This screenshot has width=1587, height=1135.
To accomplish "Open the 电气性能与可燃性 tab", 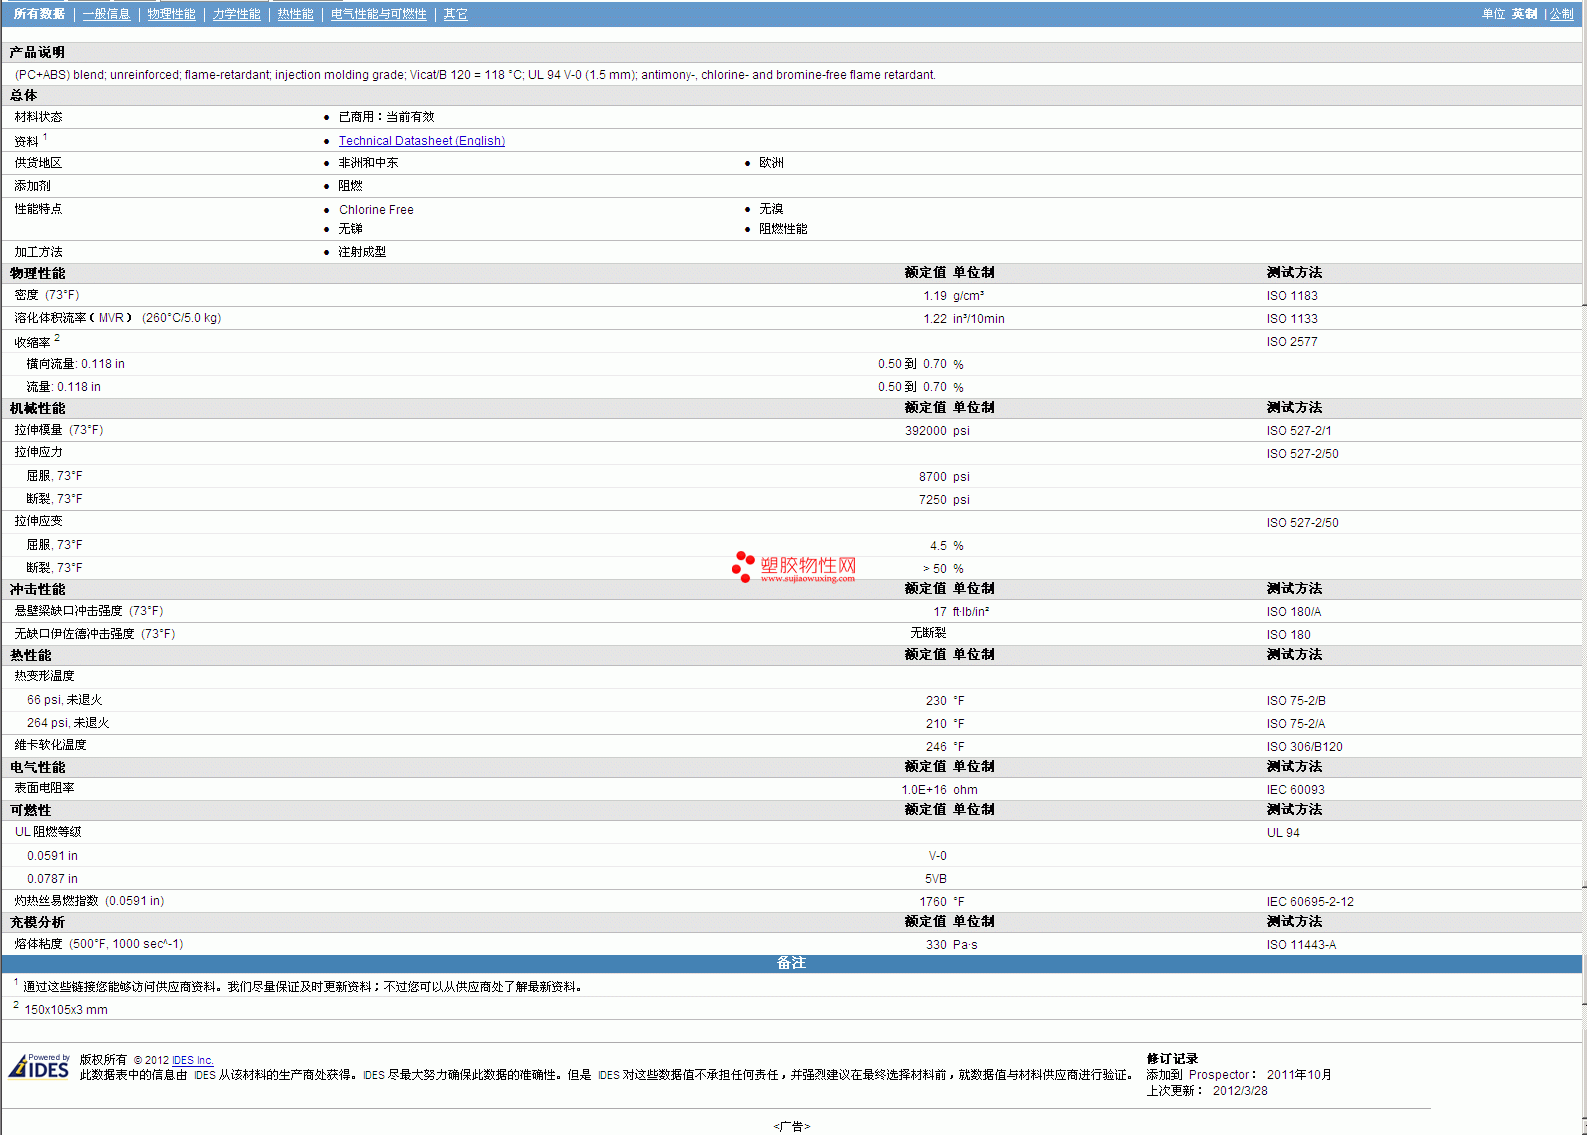I will [x=378, y=14].
